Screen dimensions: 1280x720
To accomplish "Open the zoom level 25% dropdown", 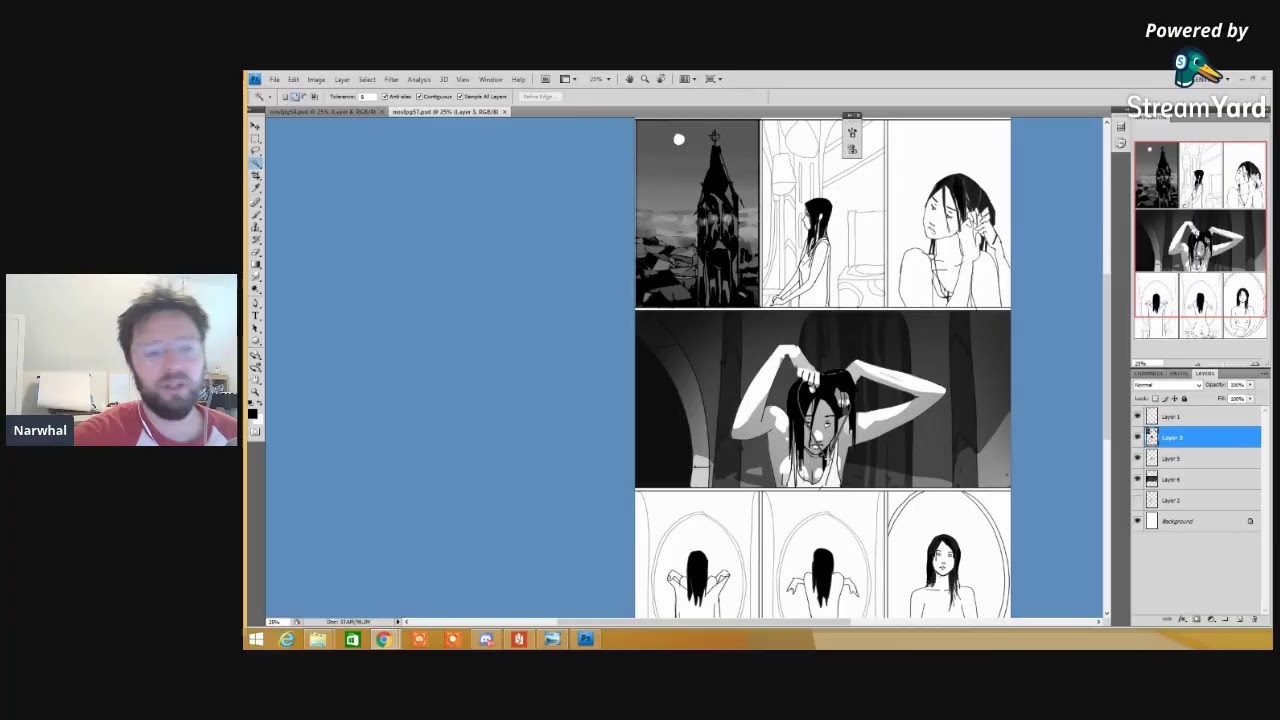I will pyautogui.click(x=599, y=79).
